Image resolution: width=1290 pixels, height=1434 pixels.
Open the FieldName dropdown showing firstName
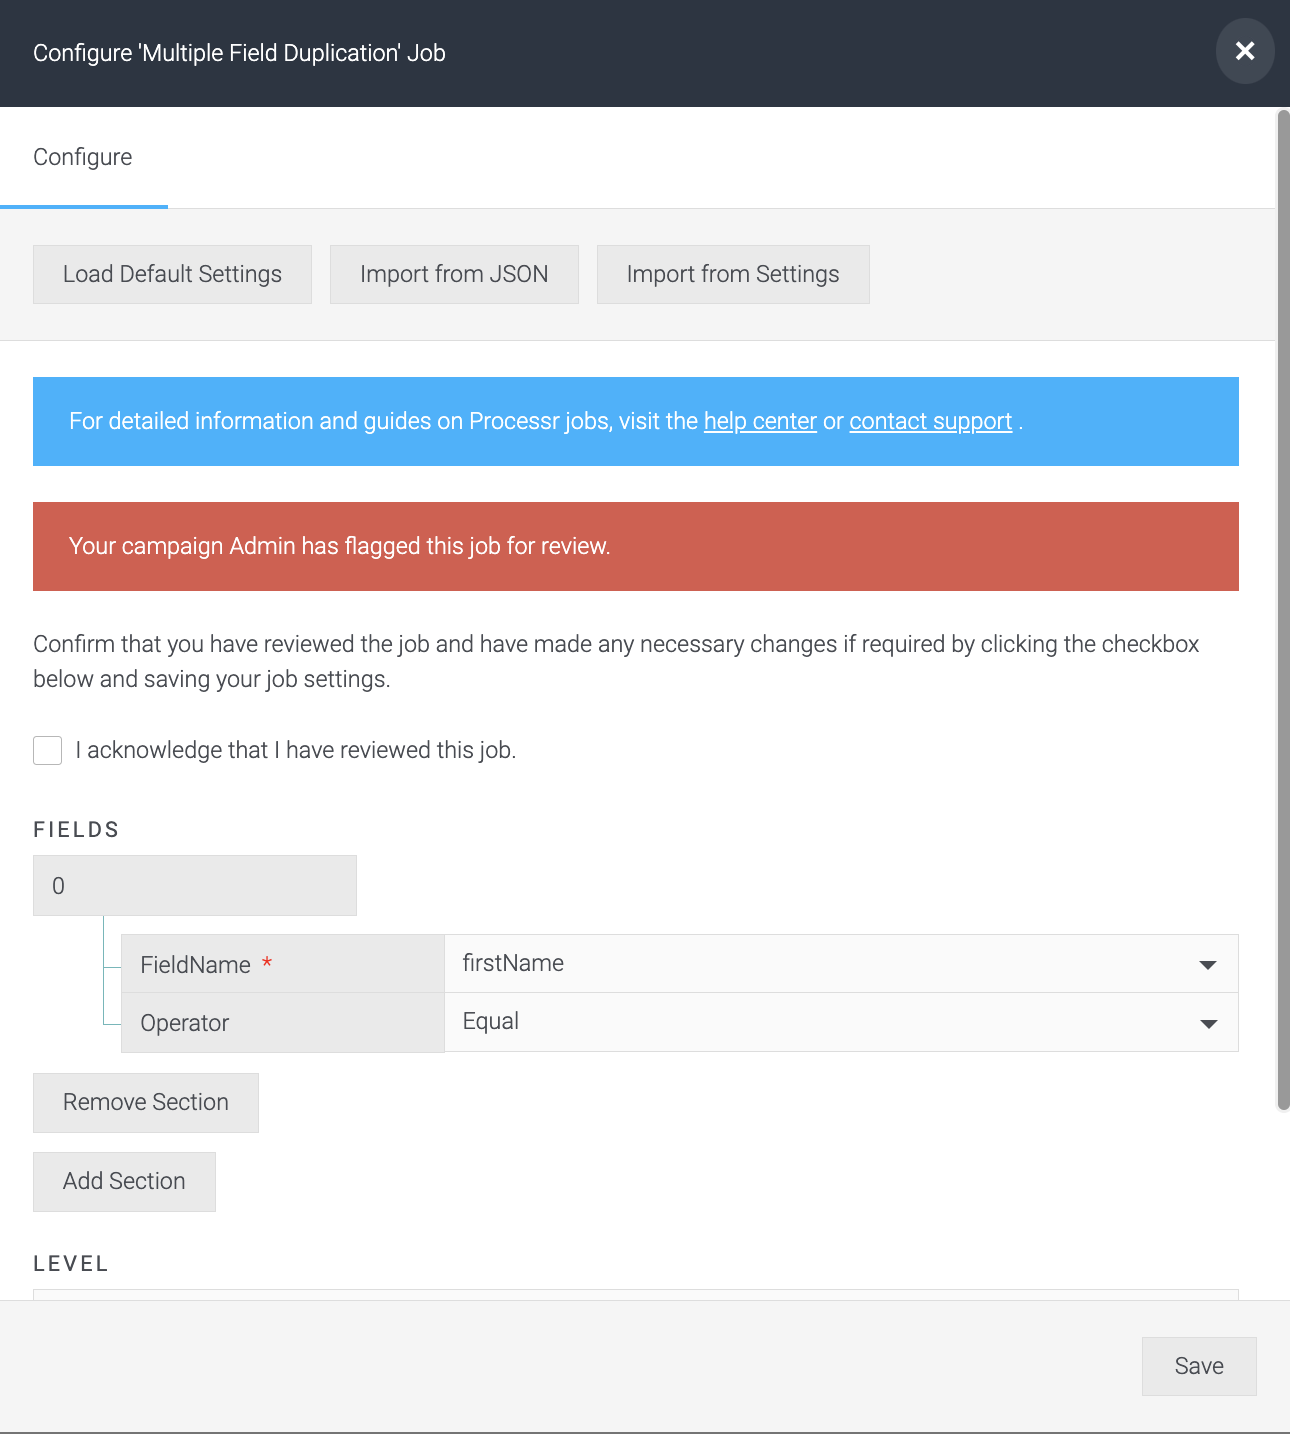(841, 963)
